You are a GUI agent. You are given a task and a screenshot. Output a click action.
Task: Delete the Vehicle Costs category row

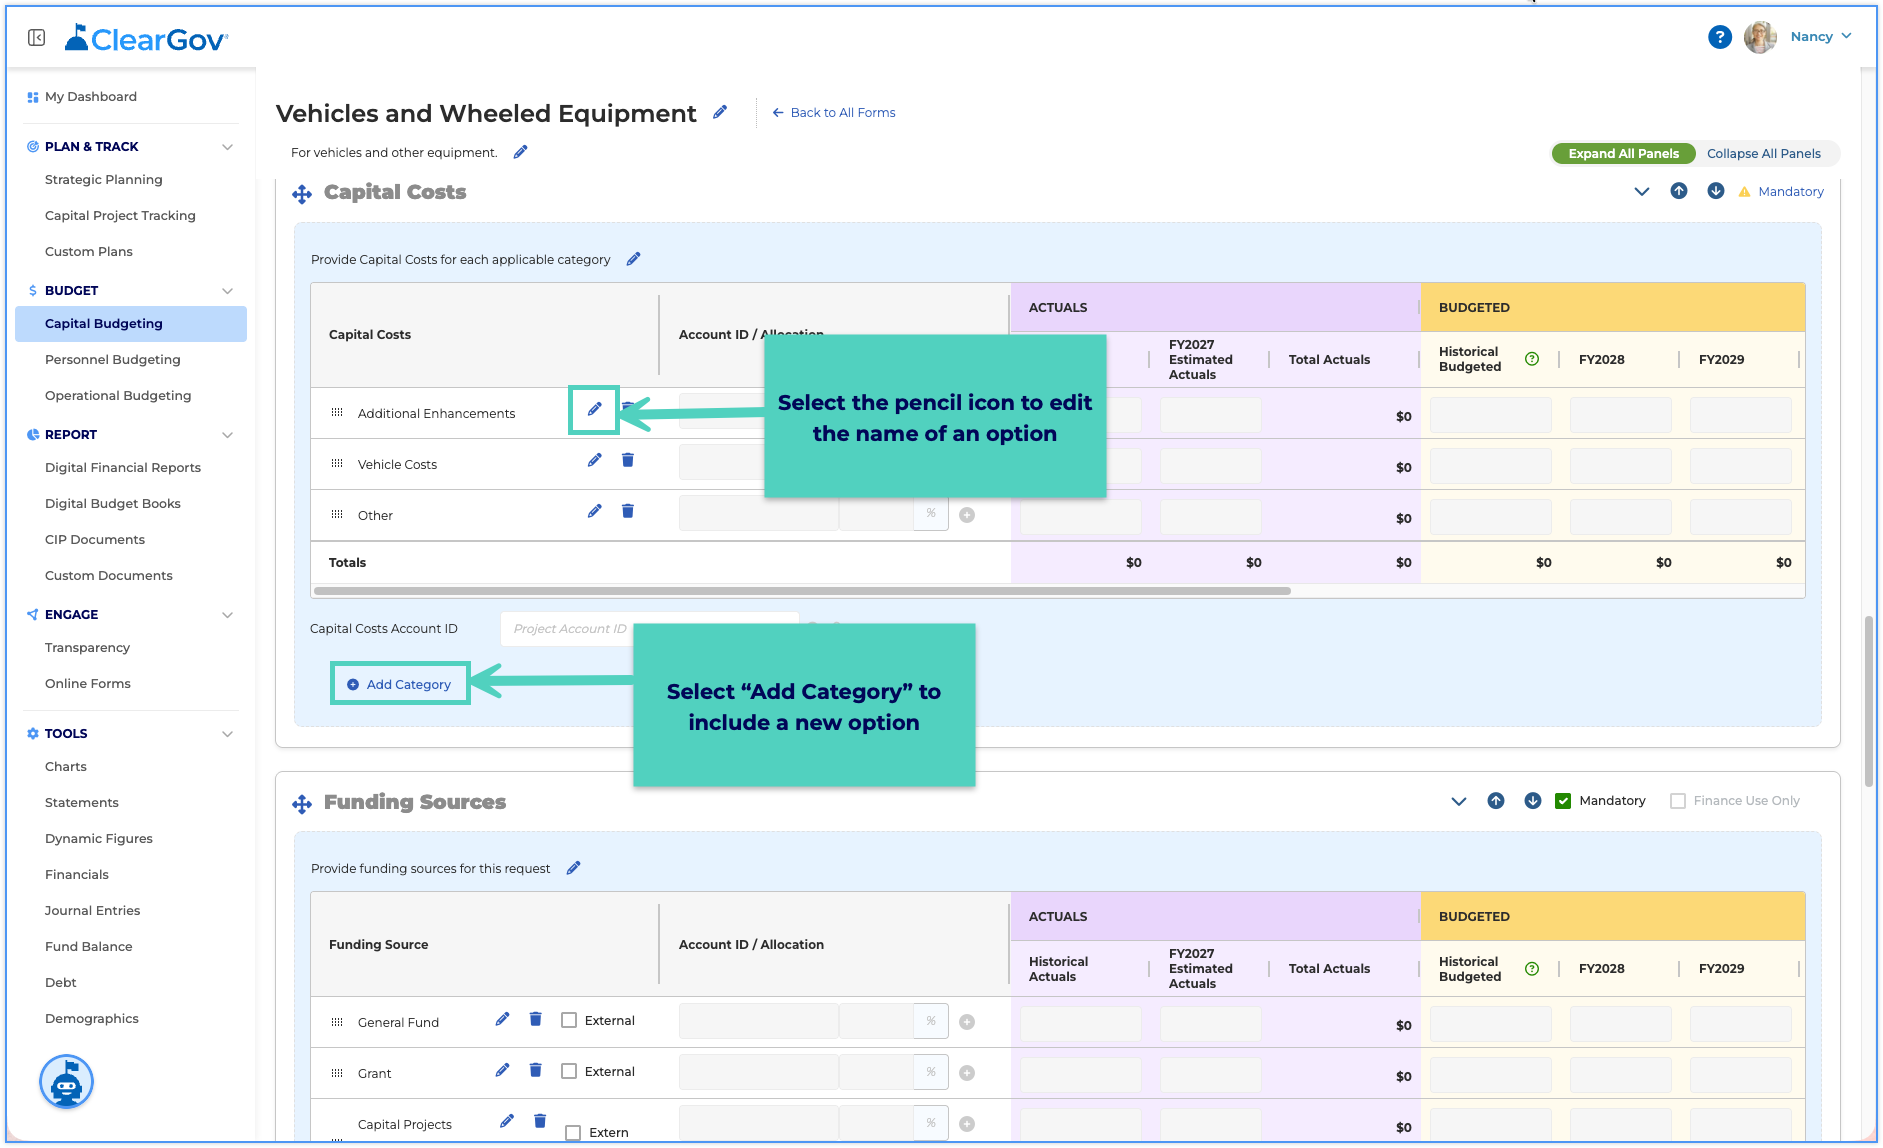[628, 460]
